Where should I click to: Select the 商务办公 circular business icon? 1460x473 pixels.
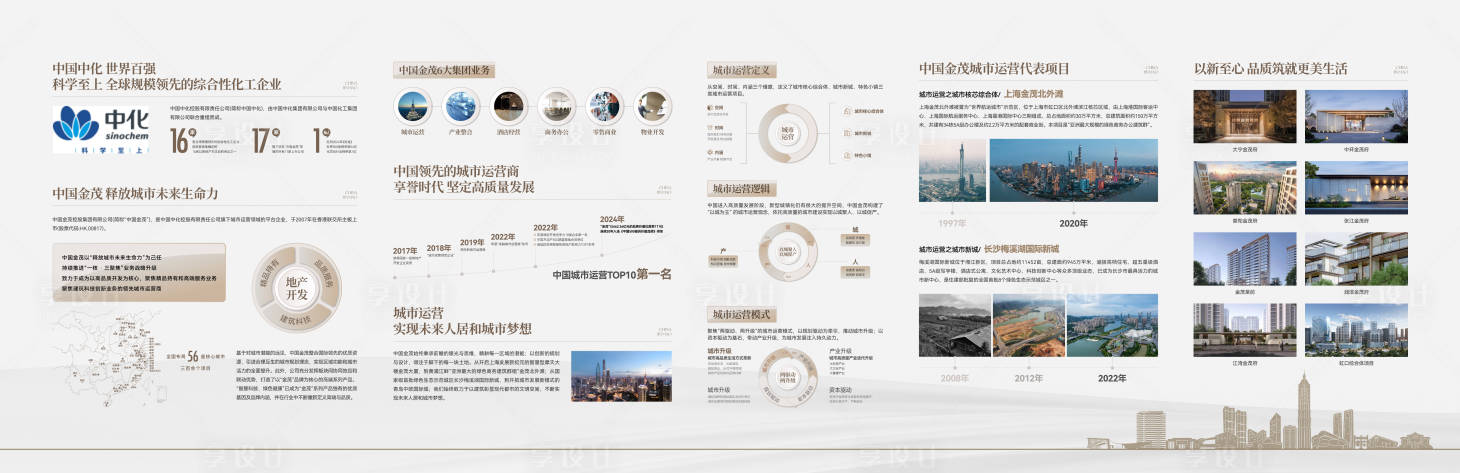pyautogui.click(x=555, y=106)
